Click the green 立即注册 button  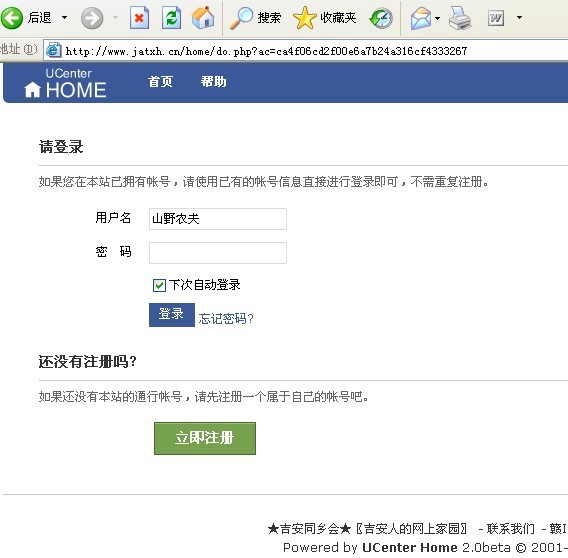tap(205, 438)
